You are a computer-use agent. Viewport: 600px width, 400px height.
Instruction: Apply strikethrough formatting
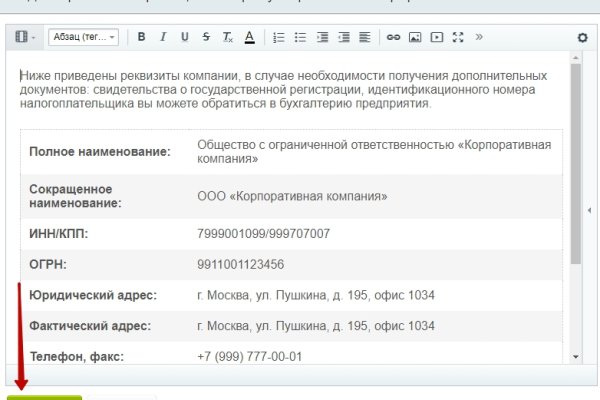206,37
